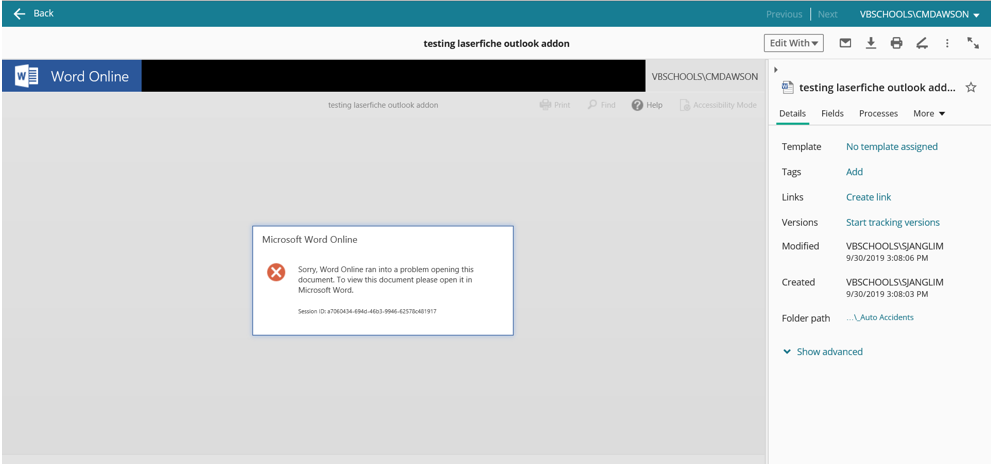The width and height of the screenshot is (994, 464).
Task: Switch to the Processes tab
Action: (879, 113)
